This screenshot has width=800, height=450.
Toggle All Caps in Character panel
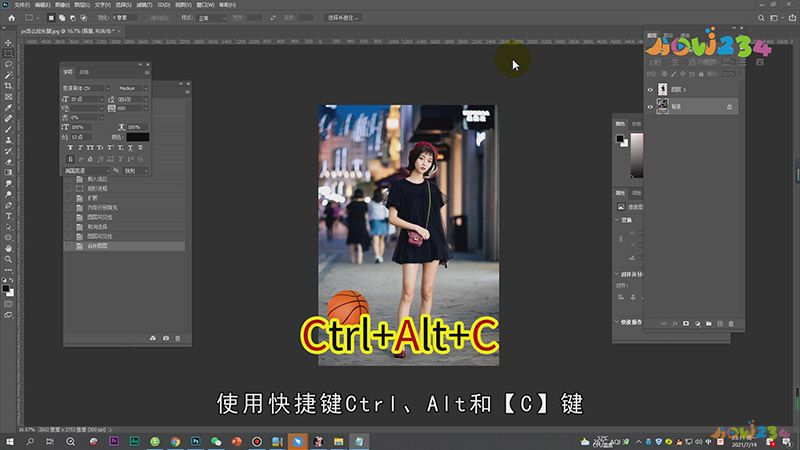[90, 148]
